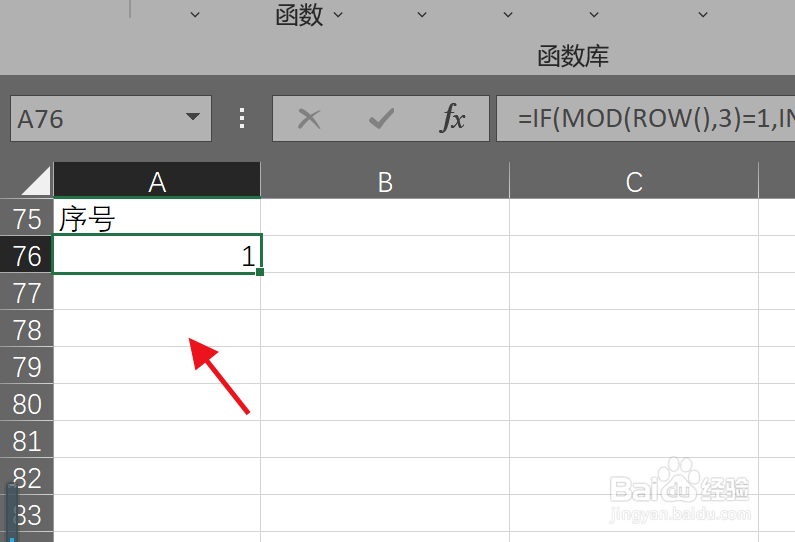Open the fx insert function dialog
Viewport: 795px width, 542px height.
tap(452, 118)
